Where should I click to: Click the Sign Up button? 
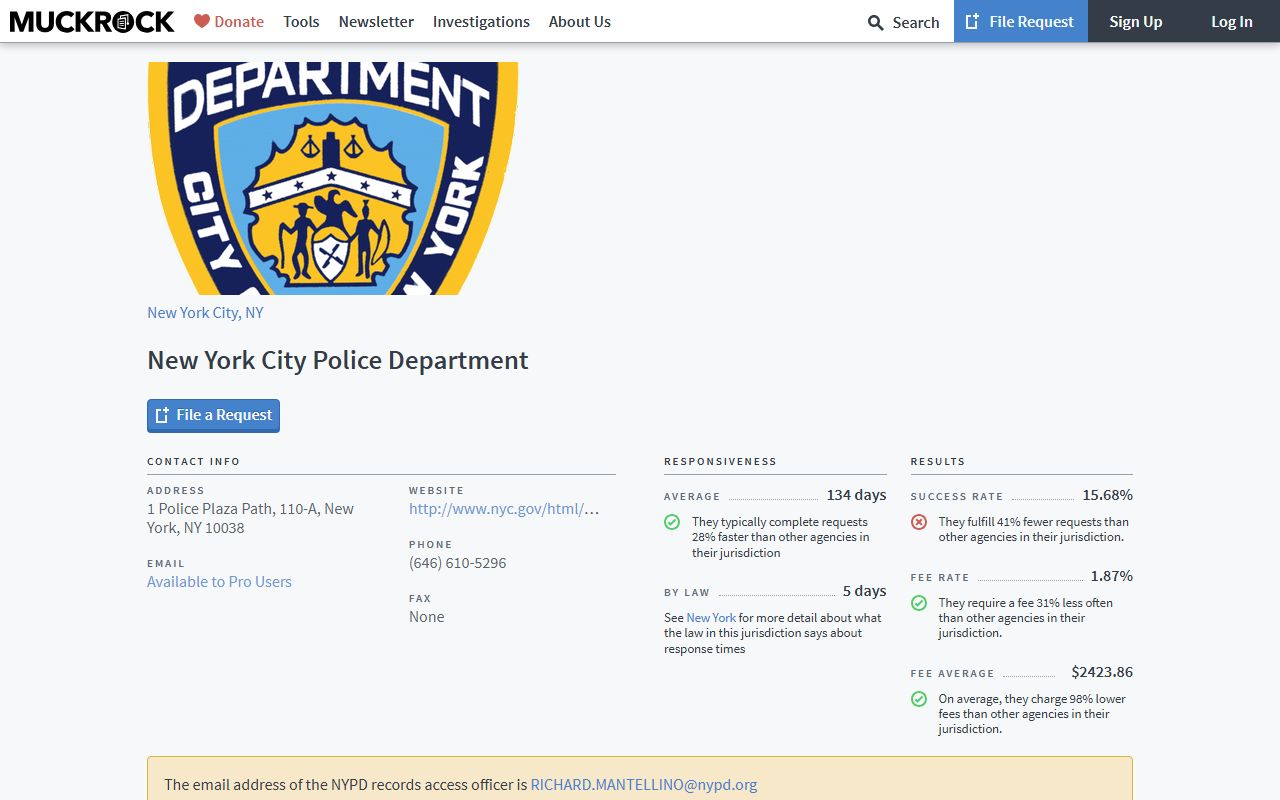1136,21
